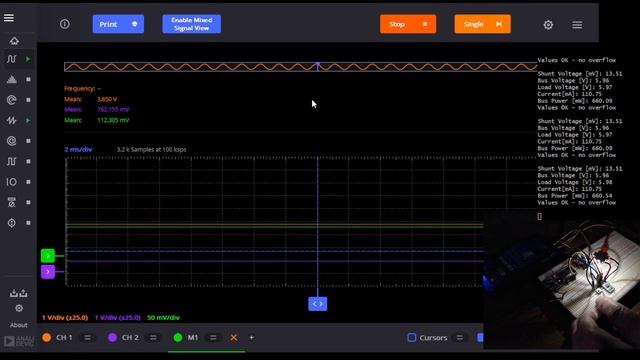Image resolution: width=640 pixels, height=360 pixels.
Task: Click the green '50 mV/div' scale label
Action: [163, 318]
